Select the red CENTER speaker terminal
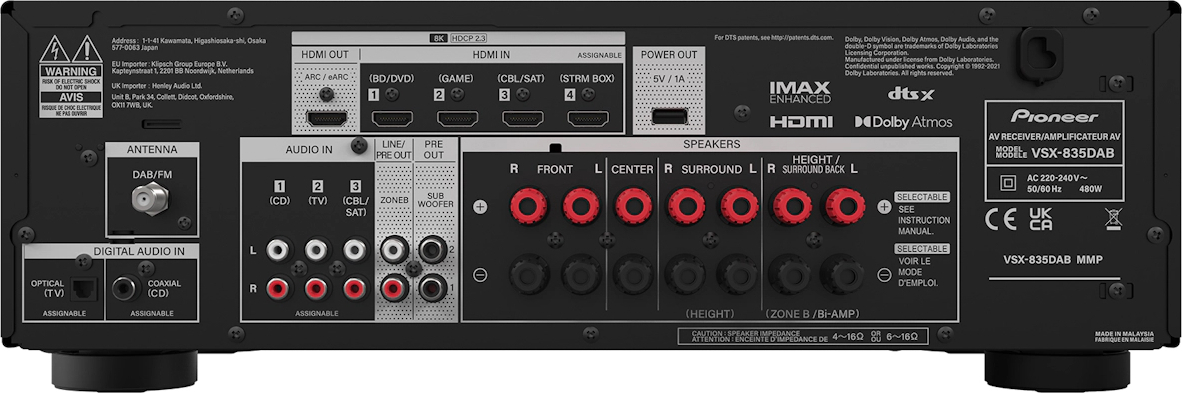The image size is (1182, 393). pyautogui.click(x=632, y=205)
